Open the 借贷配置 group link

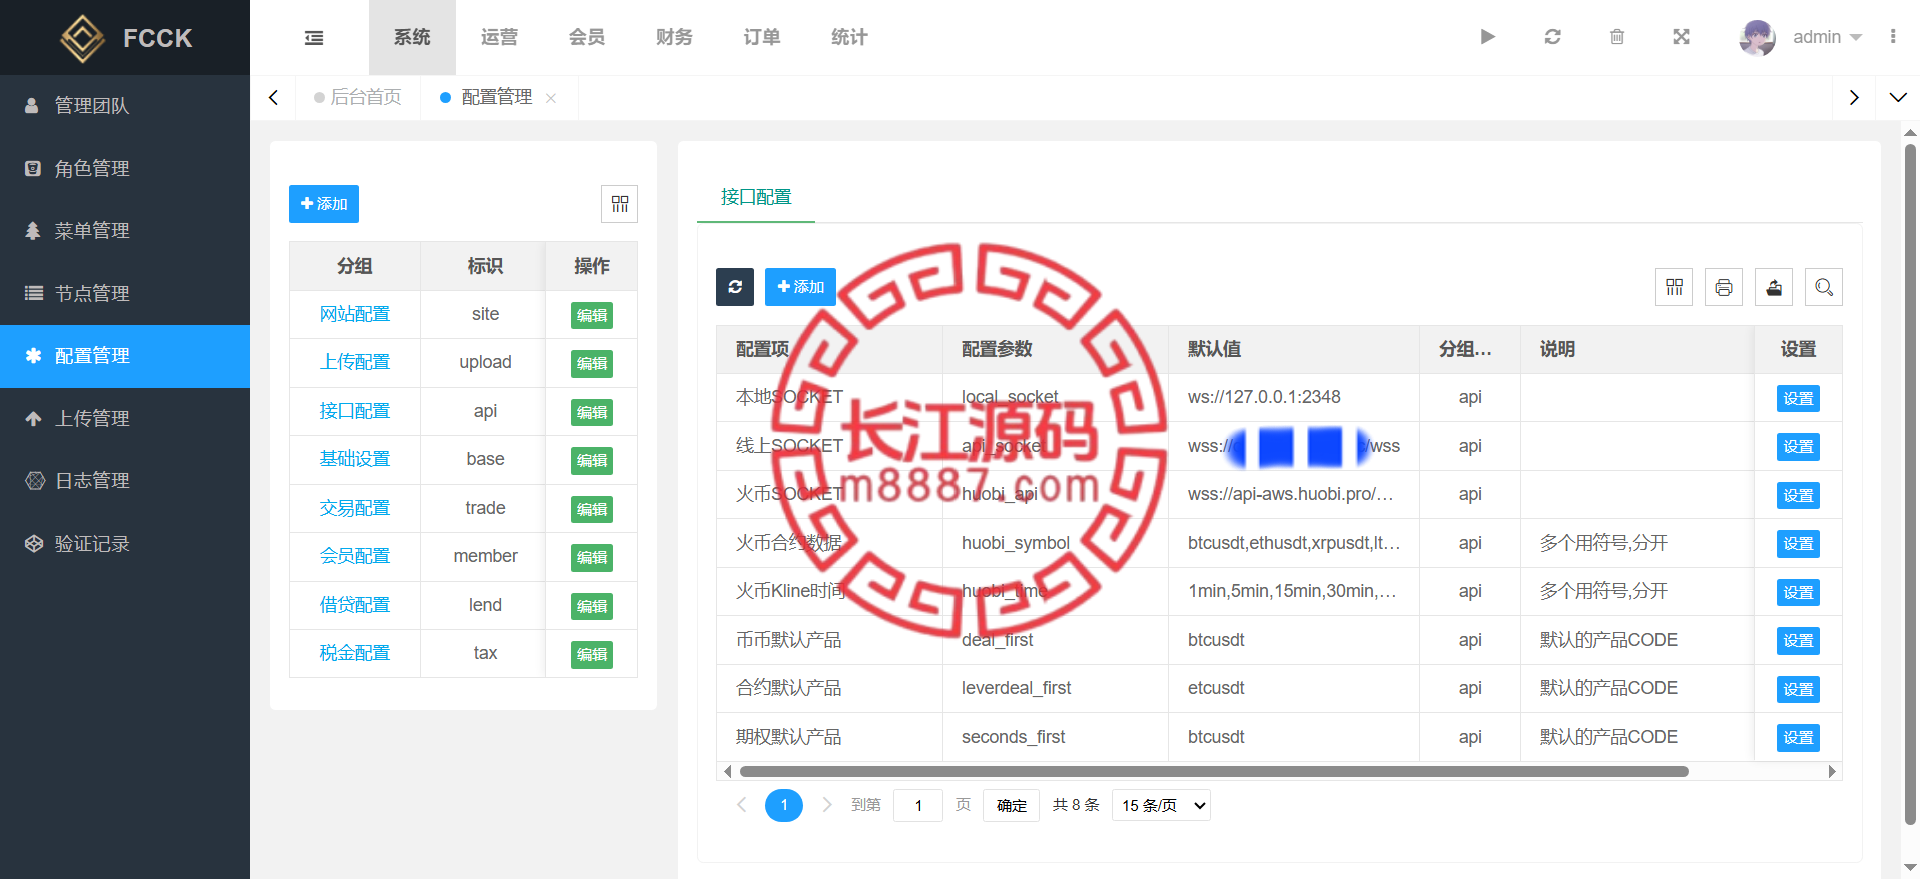click(x=355, y=605)
